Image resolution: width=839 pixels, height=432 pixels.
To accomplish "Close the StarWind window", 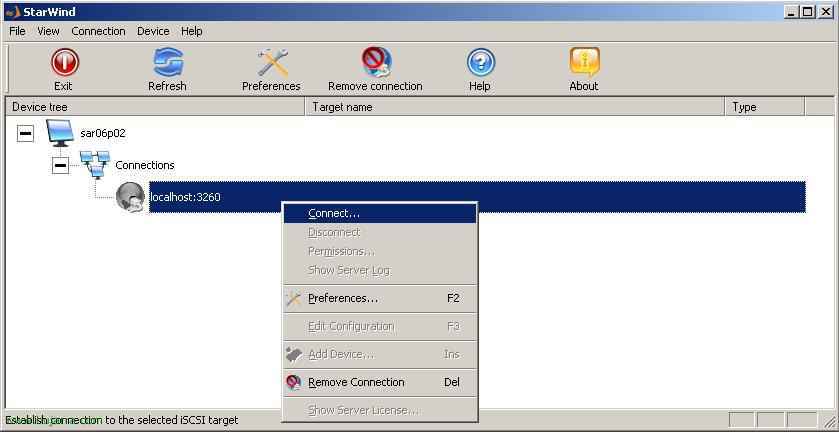I will point(826,12).
